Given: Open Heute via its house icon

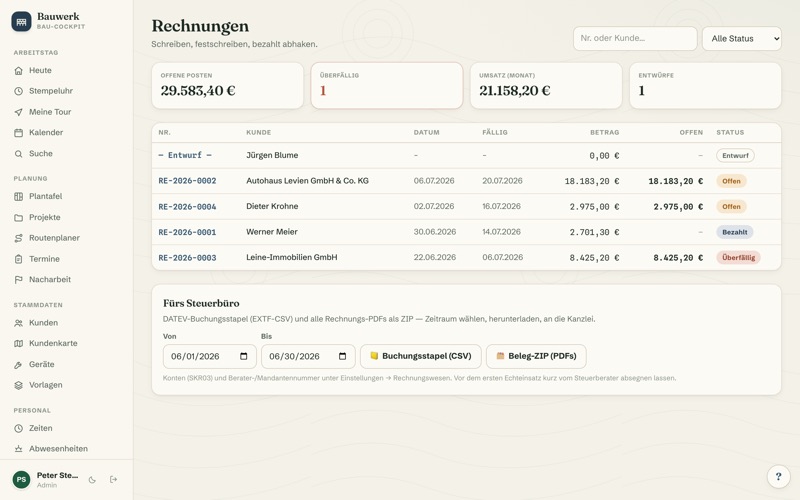Looking at the screenshot, I should (x=18, y=70).
